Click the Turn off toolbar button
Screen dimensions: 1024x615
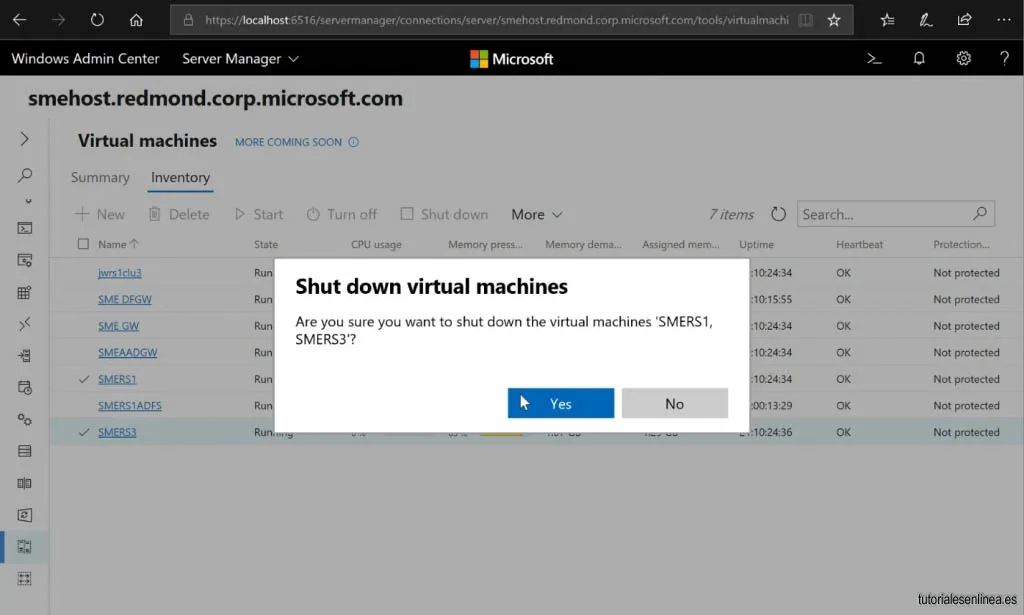point(342,214)
